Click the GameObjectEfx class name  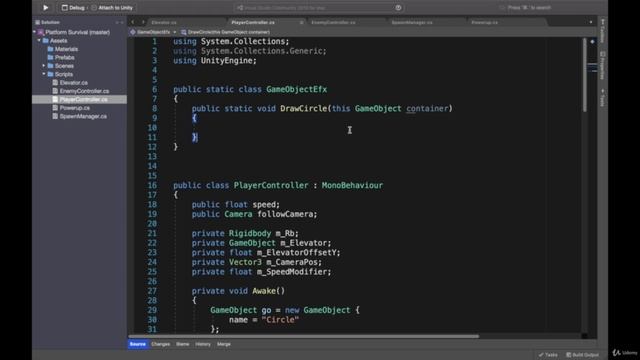[x=296, y=89]
